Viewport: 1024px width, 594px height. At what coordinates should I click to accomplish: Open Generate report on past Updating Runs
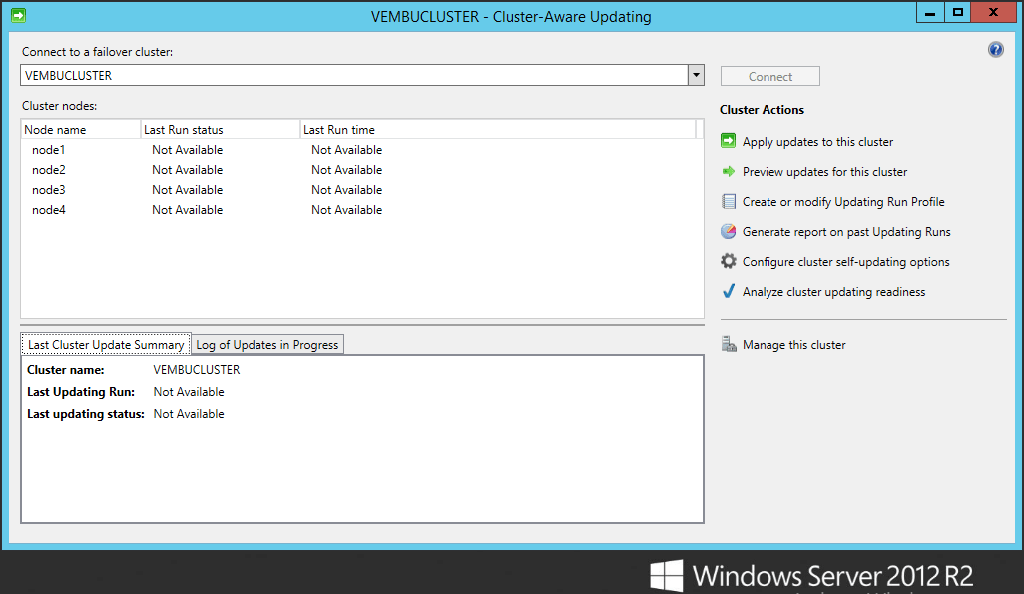pos(846,232)
